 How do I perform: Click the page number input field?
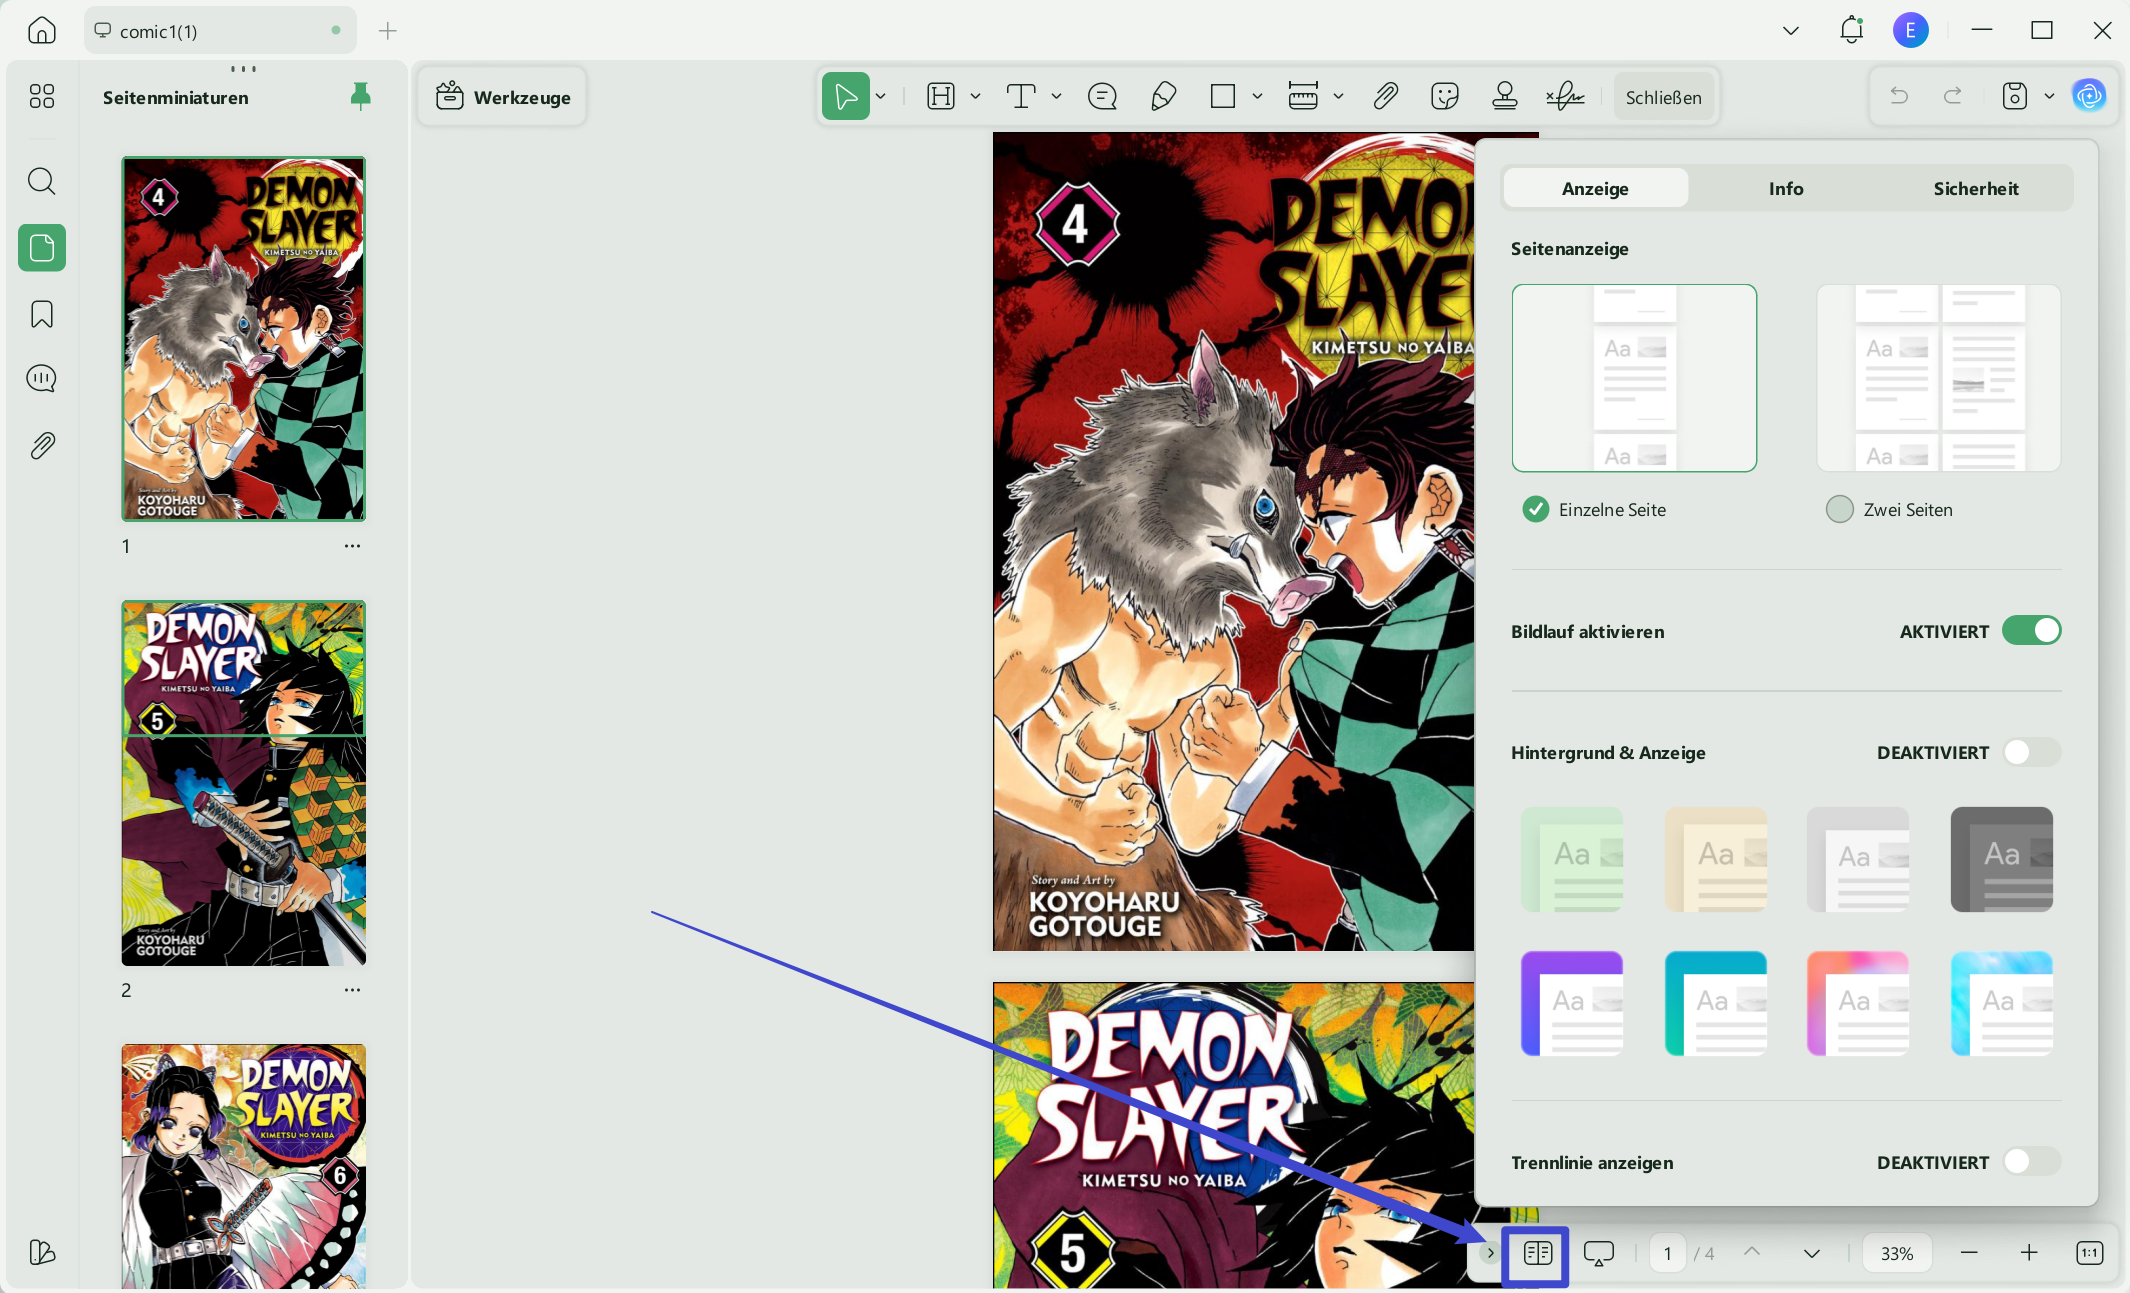point(1667,1253)
